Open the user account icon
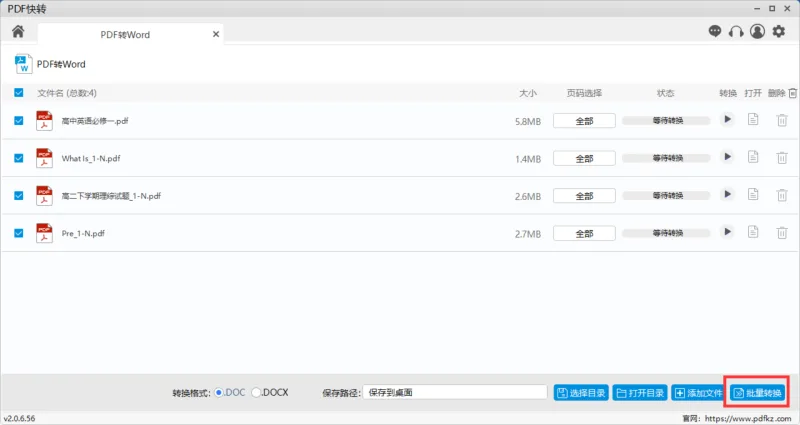800x425 pixels. pos(758,32)
